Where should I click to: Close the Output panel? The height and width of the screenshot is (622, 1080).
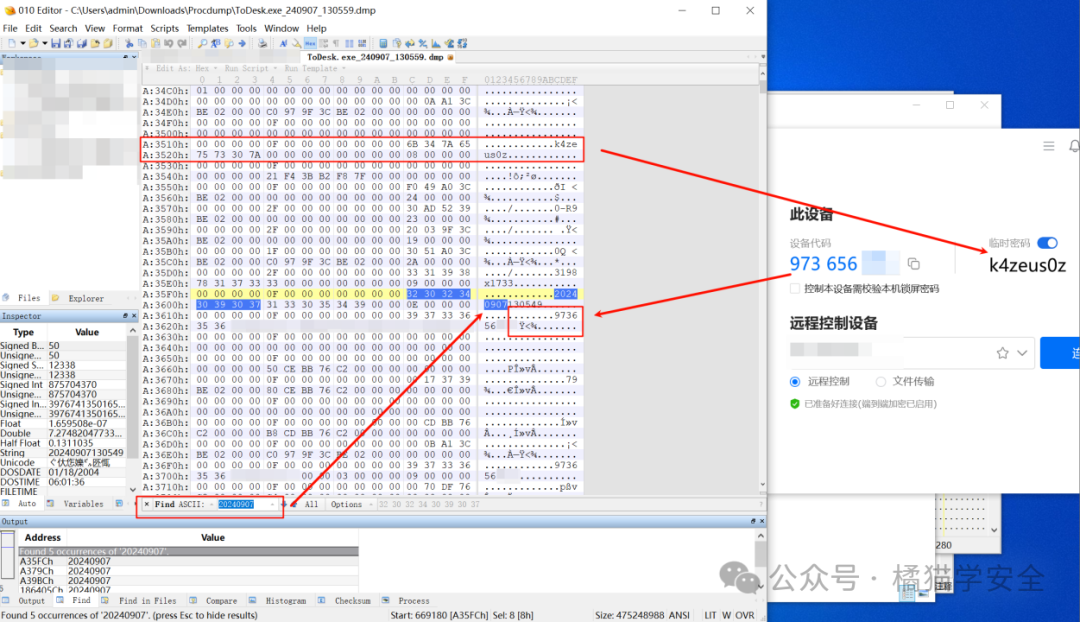click(761, 521)
